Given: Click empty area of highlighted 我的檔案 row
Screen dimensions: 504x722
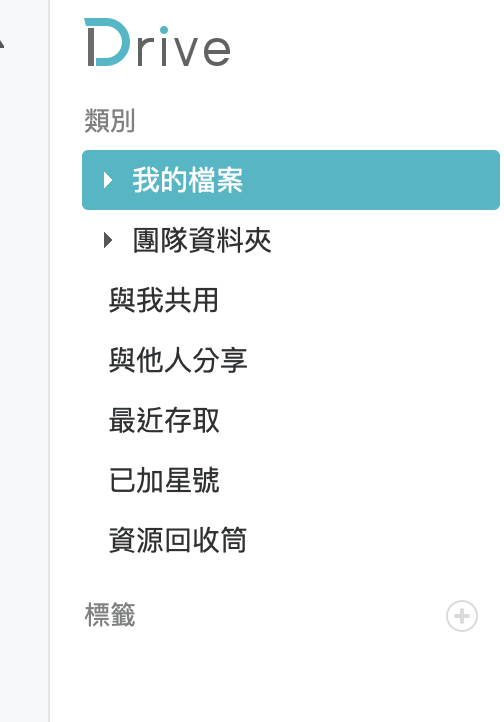Looking at the screenshot, I should (368, 180).
